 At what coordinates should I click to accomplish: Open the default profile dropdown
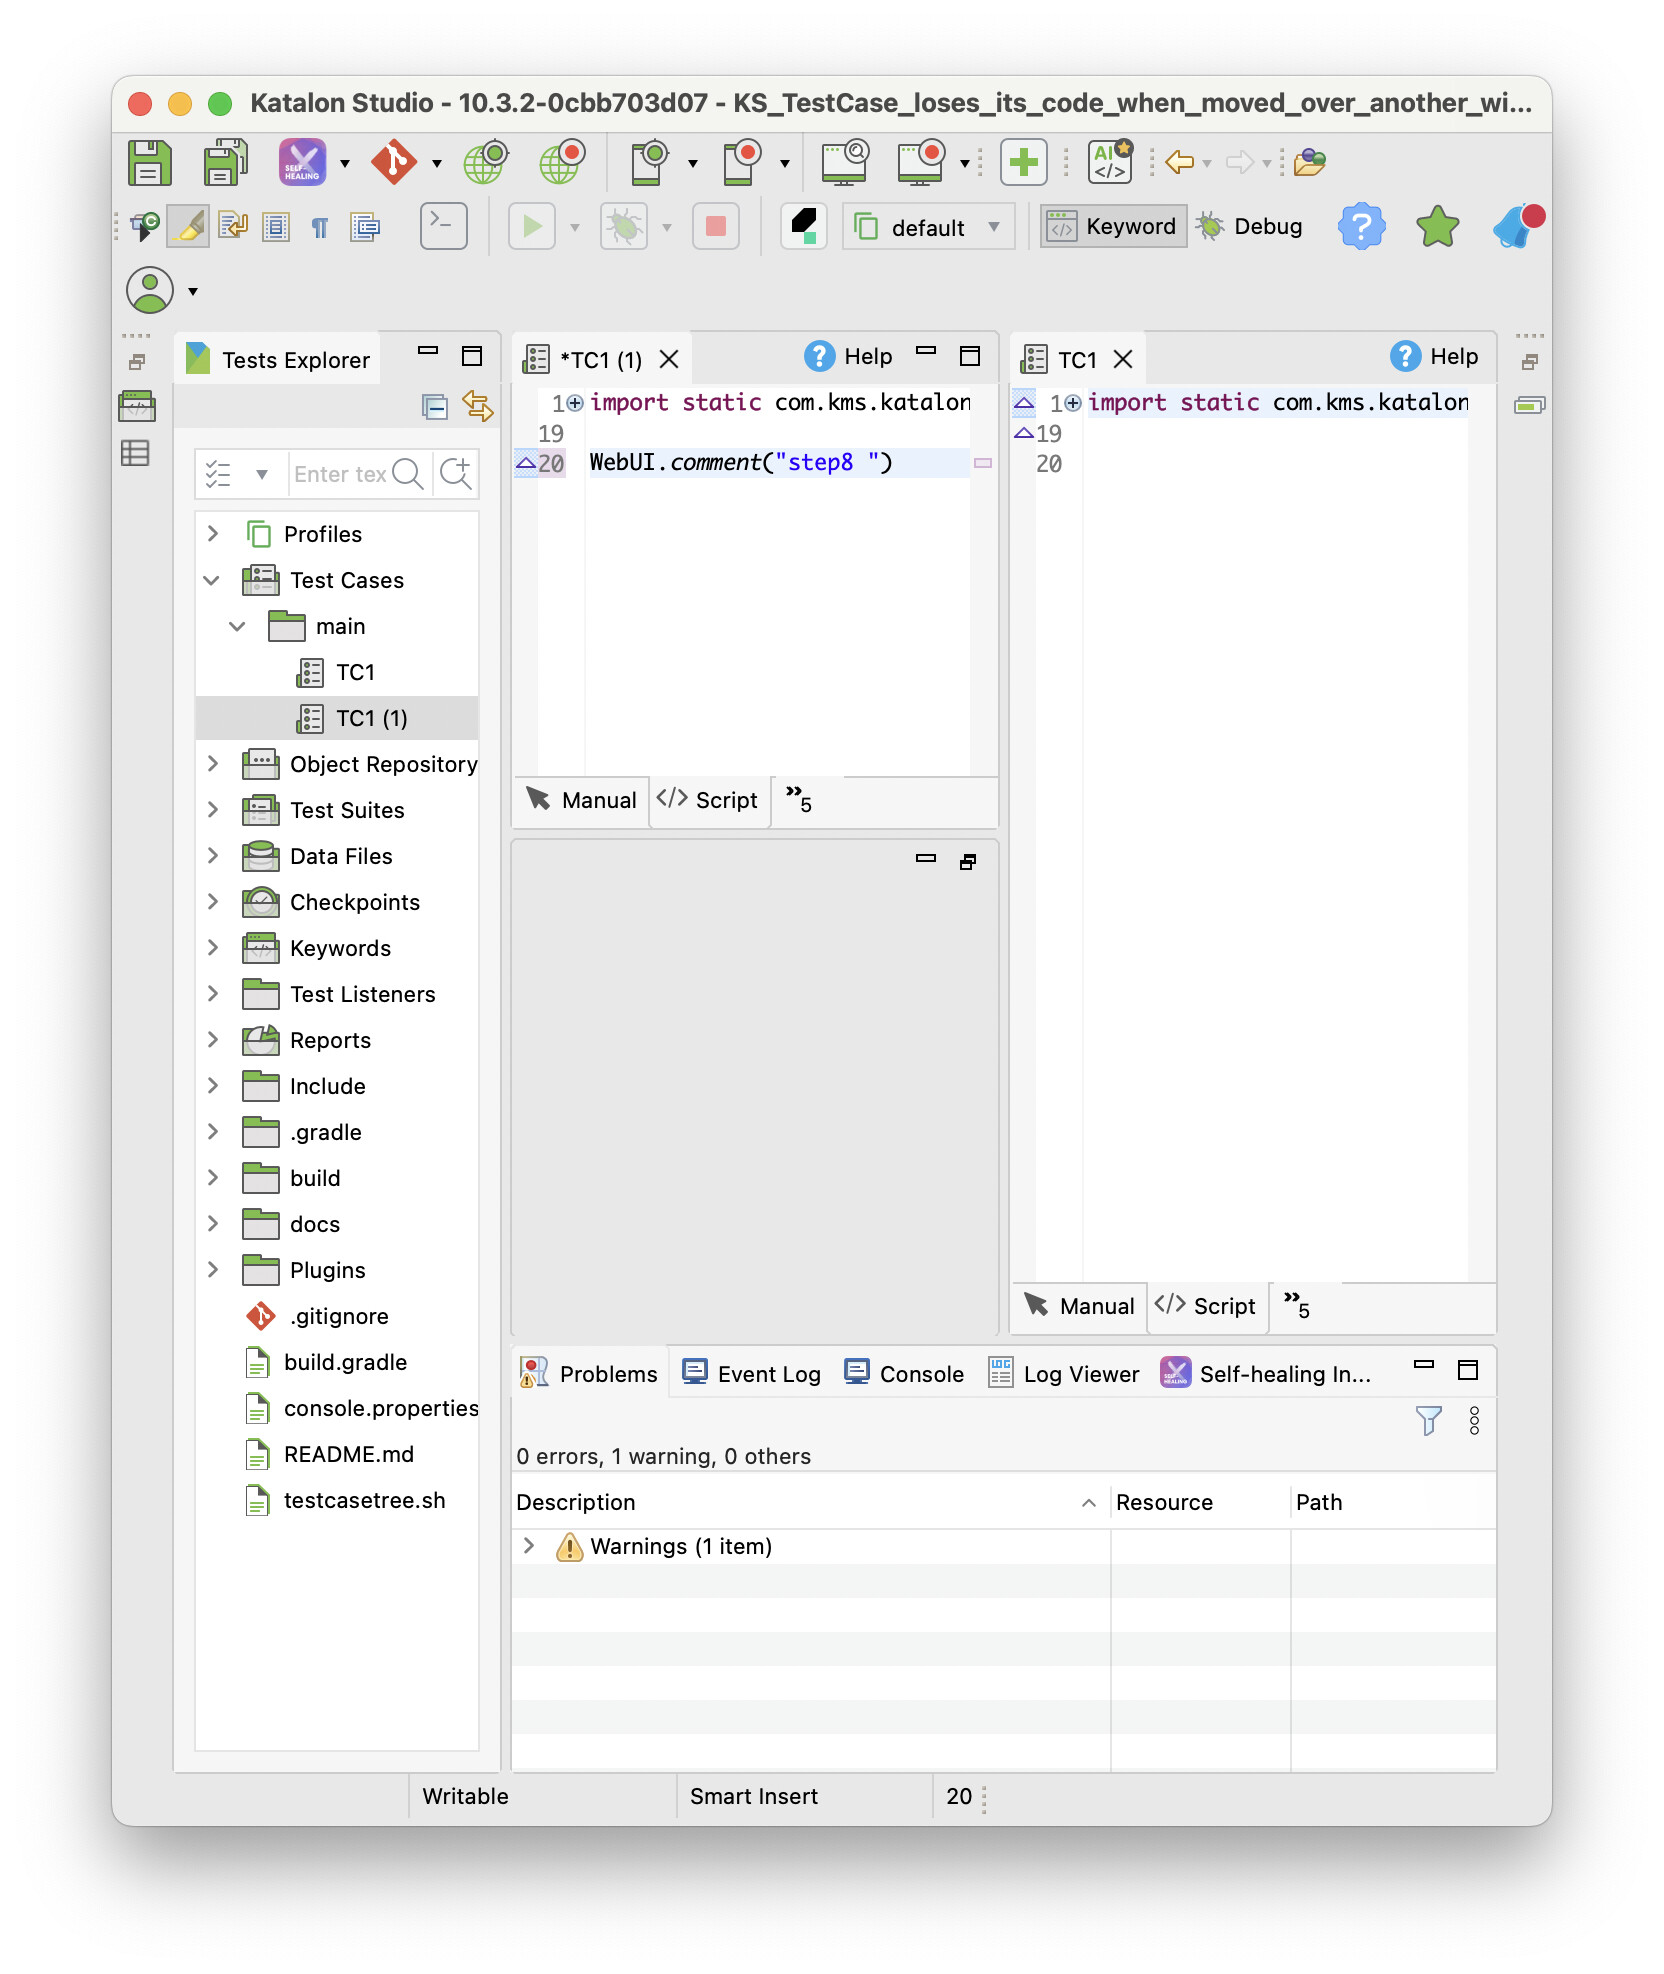point(928,227)
